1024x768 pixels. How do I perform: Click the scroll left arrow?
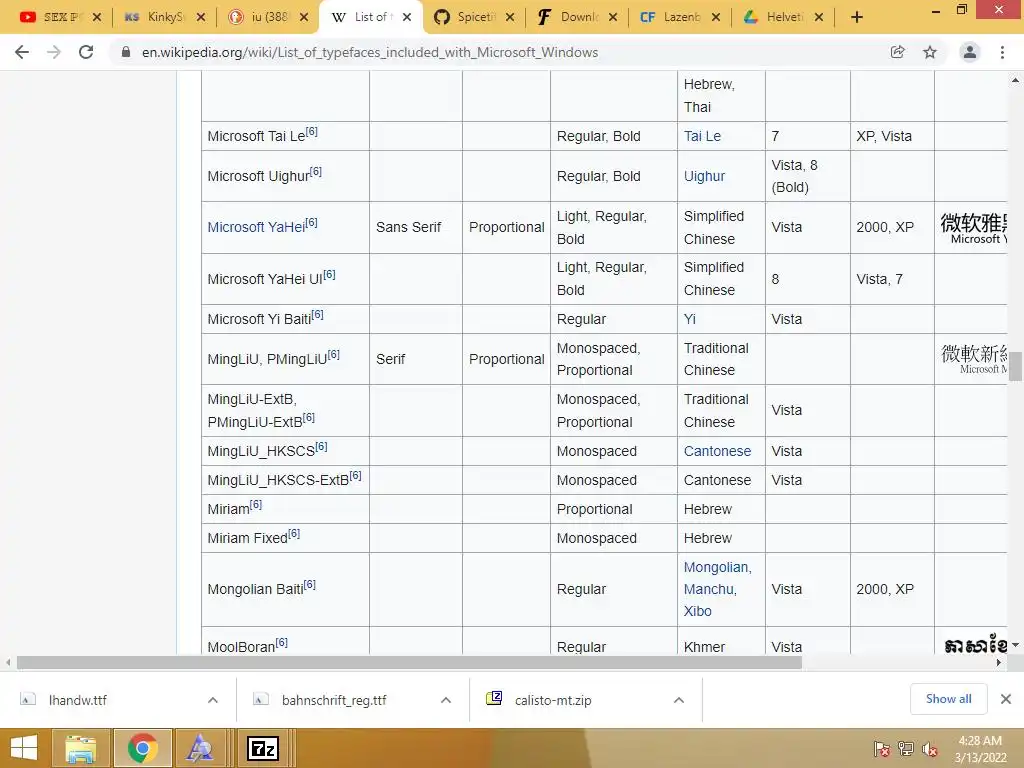tap(8, 663)
